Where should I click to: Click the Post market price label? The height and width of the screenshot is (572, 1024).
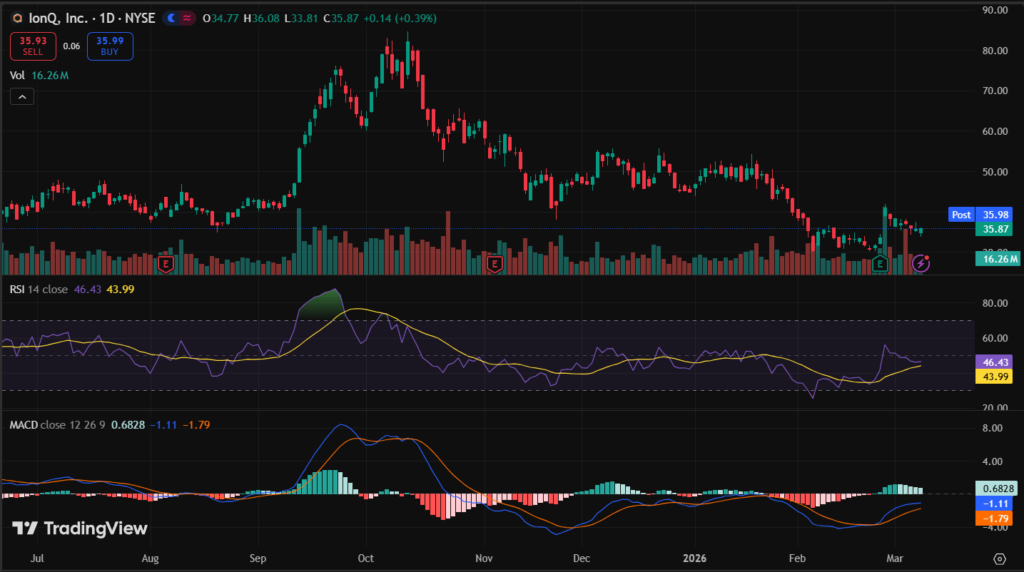pyautogui.click(x=960, y=214)
